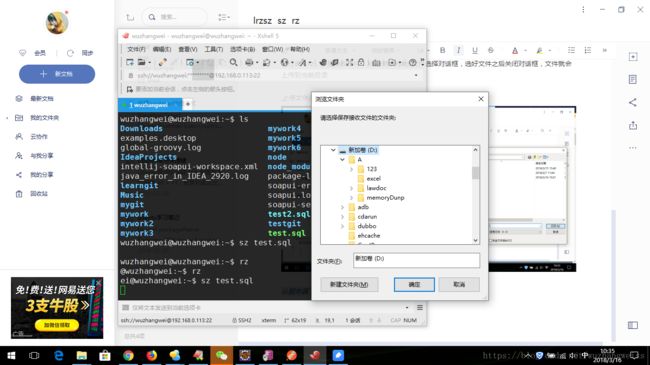This screenshot has width=650, height=365.
Task: Click the 新建文件夹(M) button
Action: (349, 285)
